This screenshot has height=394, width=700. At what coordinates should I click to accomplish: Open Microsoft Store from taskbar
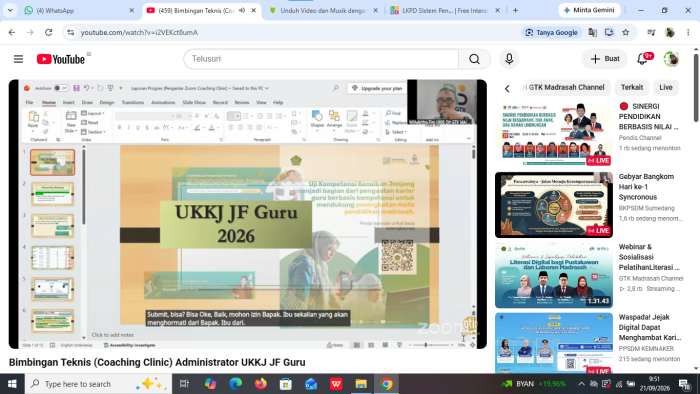286,384
